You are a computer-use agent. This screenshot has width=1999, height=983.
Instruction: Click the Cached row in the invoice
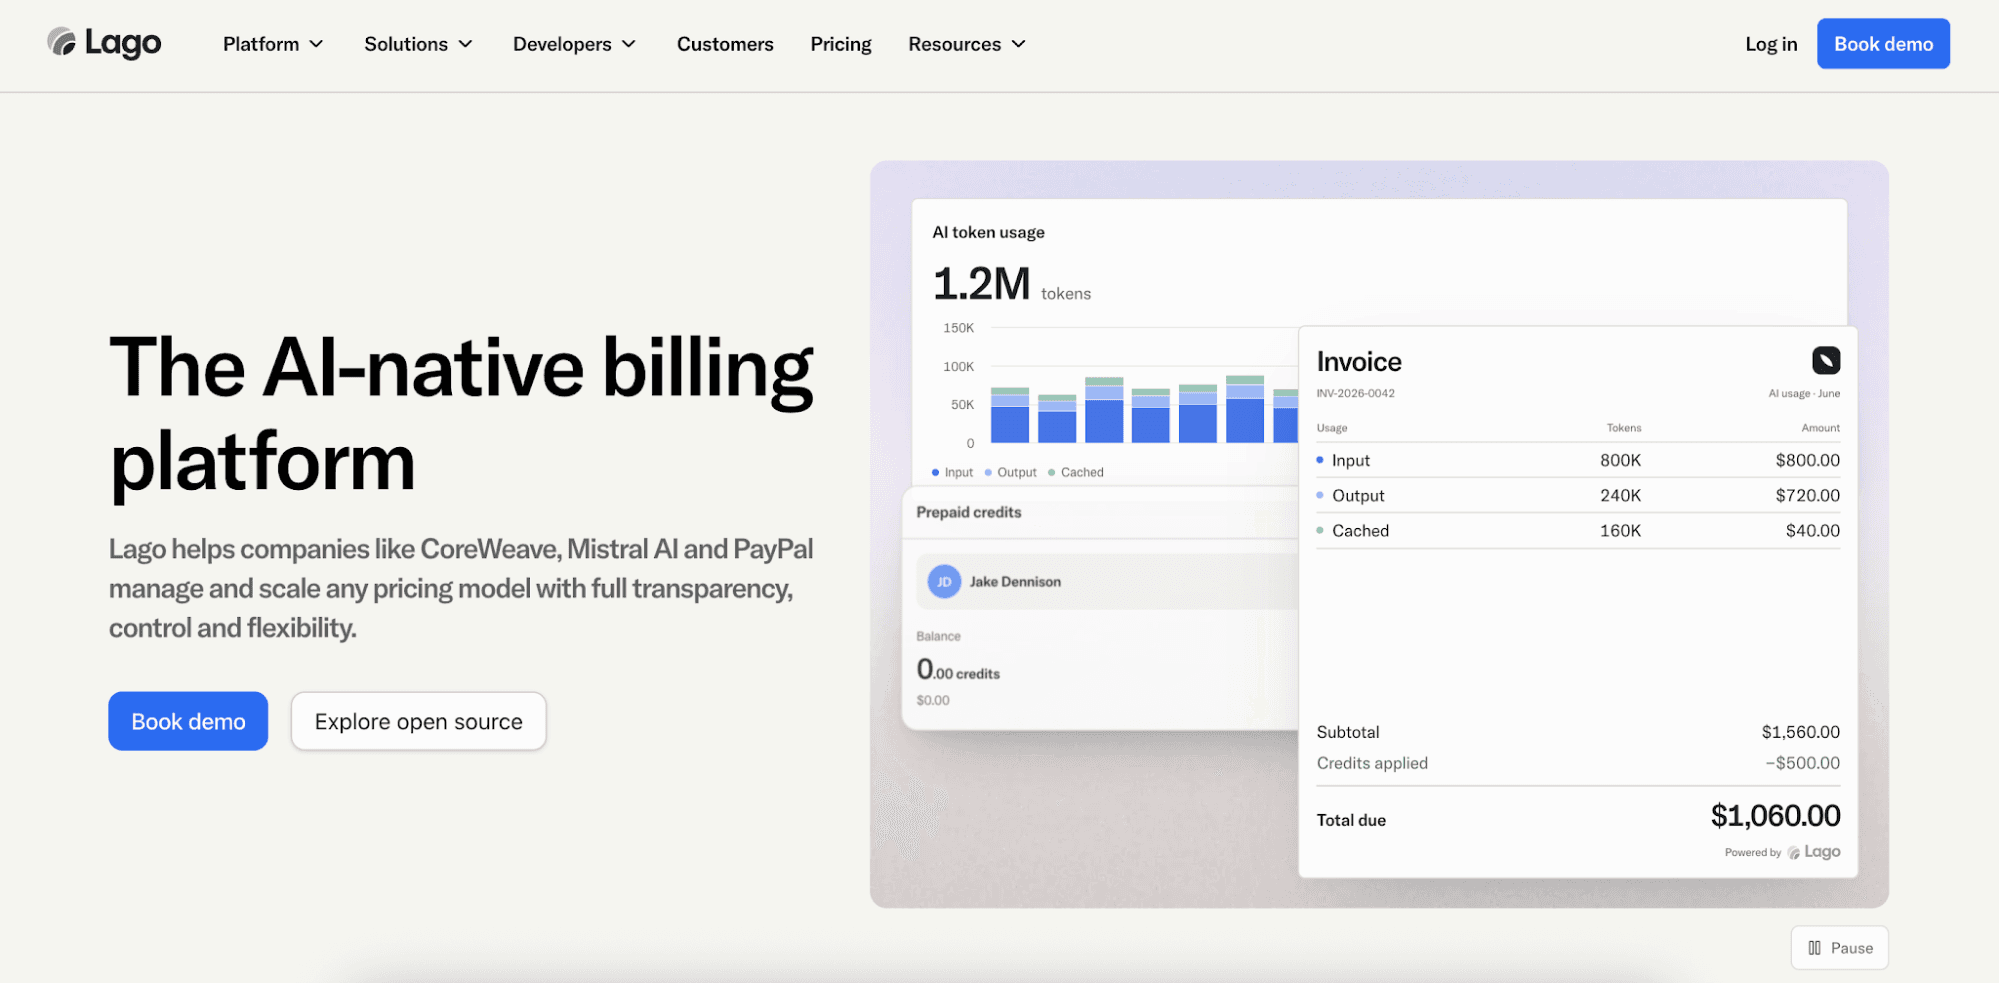(x=1578, y=530)
